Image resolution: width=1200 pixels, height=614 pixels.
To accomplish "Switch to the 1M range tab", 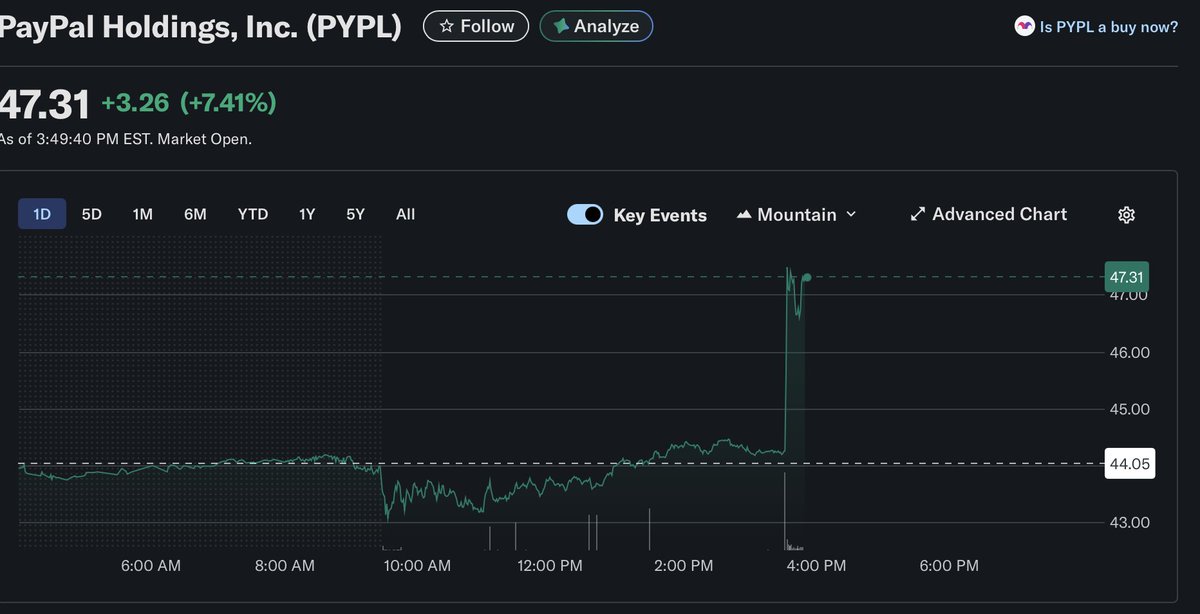I will 143,214.
